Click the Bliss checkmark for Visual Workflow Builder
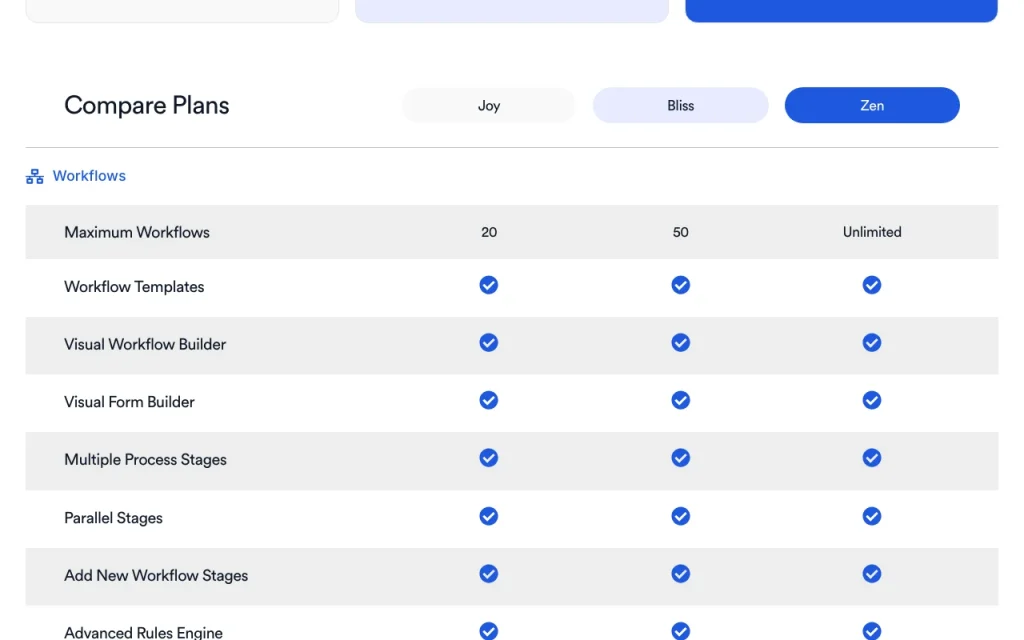The height and width of the screenshot is (640, 1024). pyautogui.click(x=680, y=342)
